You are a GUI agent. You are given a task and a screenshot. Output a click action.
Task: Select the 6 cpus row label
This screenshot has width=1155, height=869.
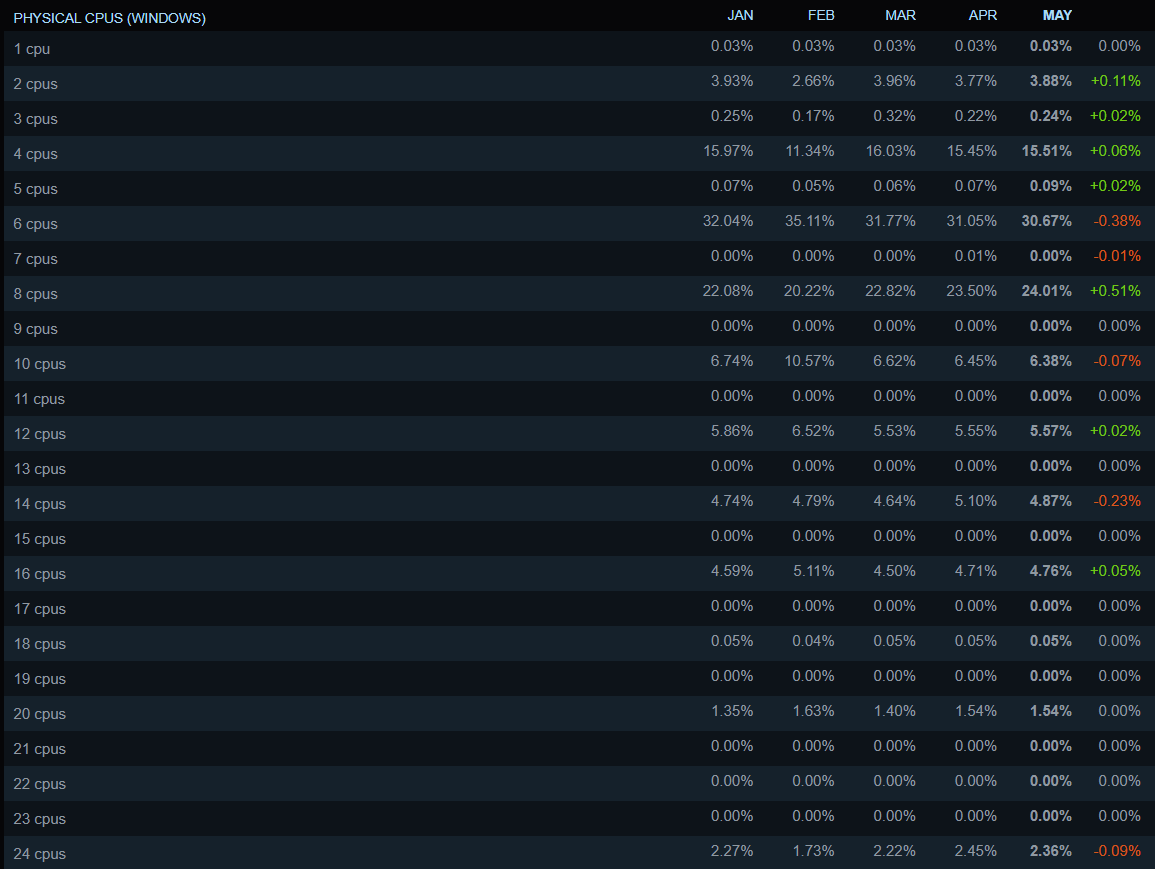36,224
